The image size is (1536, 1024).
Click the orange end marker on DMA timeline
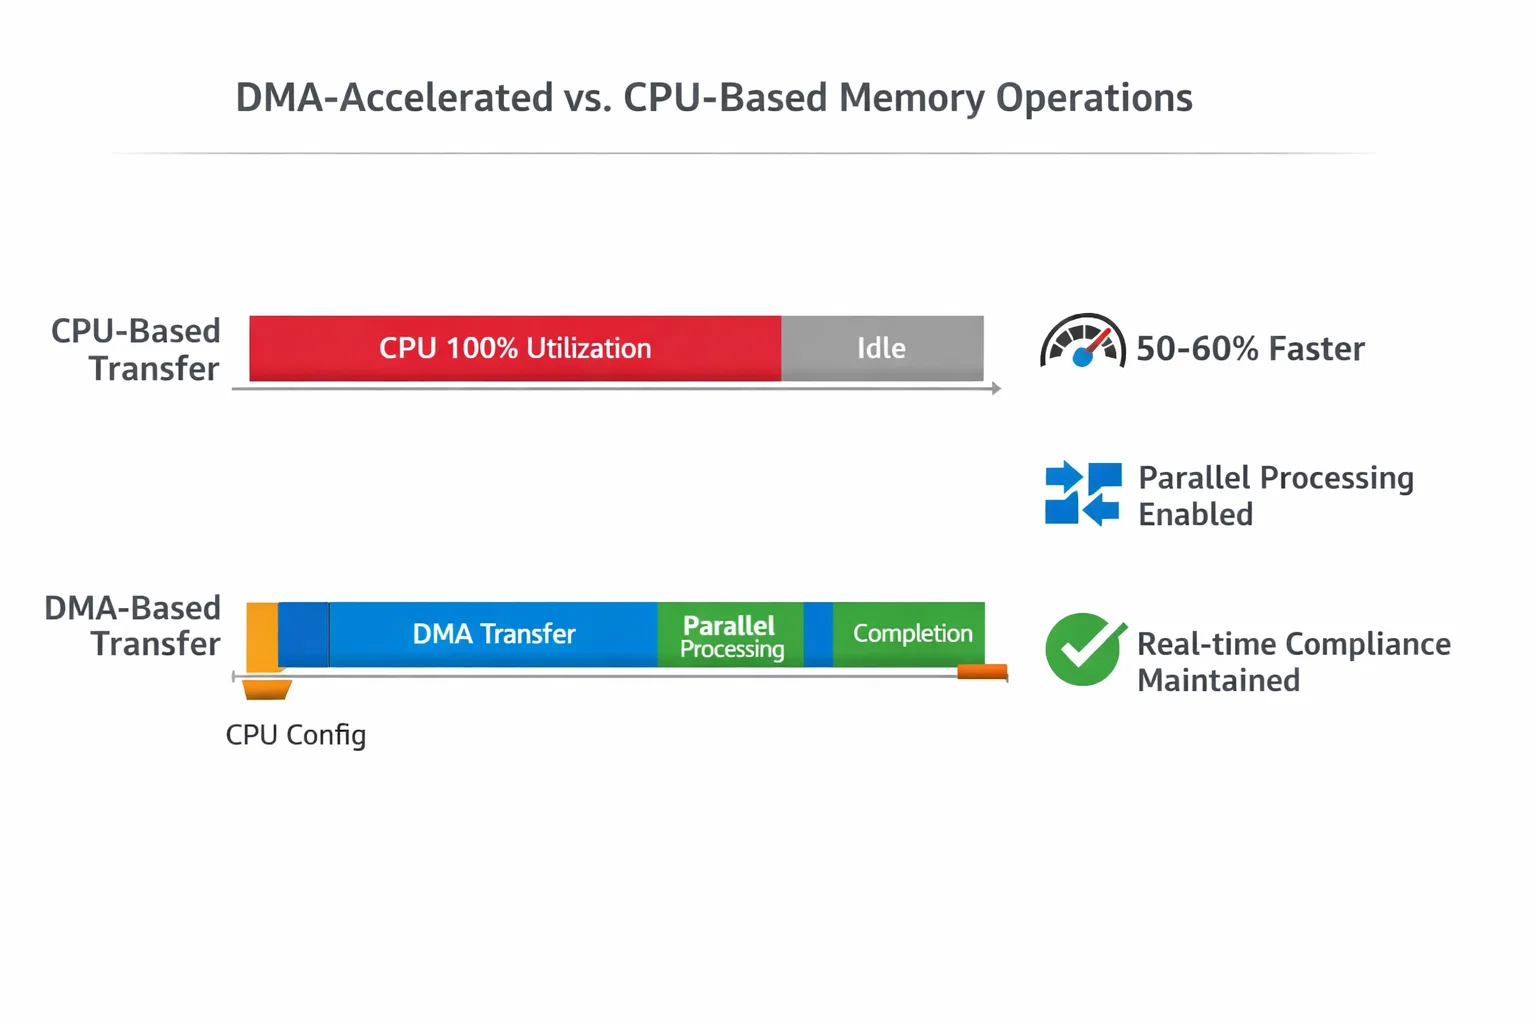[x=982, y=672]
